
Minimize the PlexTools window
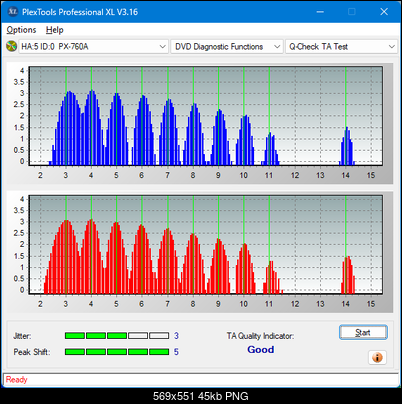point(320,12)
